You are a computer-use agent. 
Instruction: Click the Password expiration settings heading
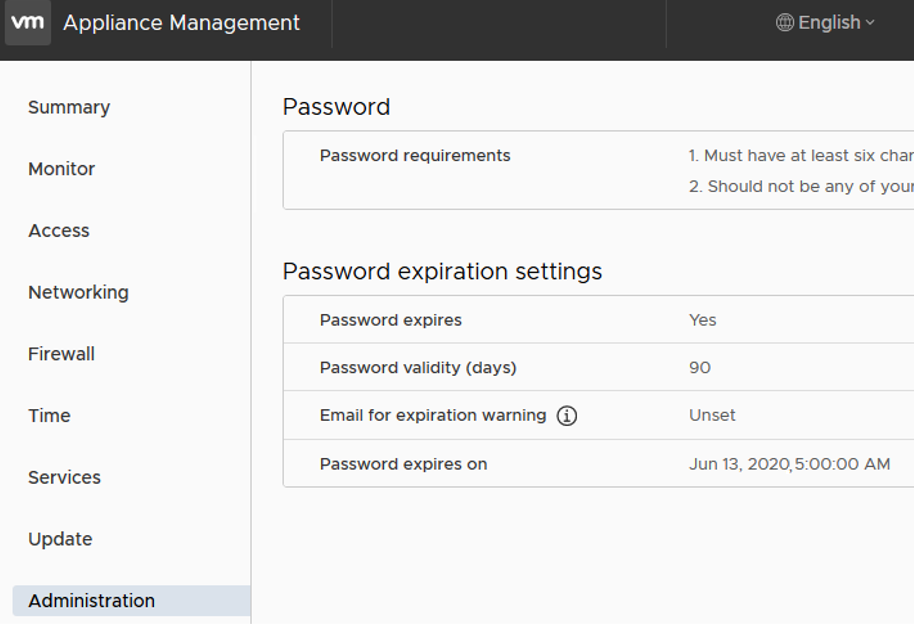(443, 271)
